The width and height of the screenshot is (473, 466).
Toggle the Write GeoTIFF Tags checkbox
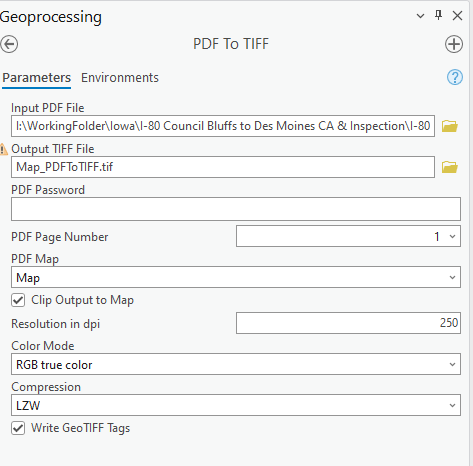(18, 428)
